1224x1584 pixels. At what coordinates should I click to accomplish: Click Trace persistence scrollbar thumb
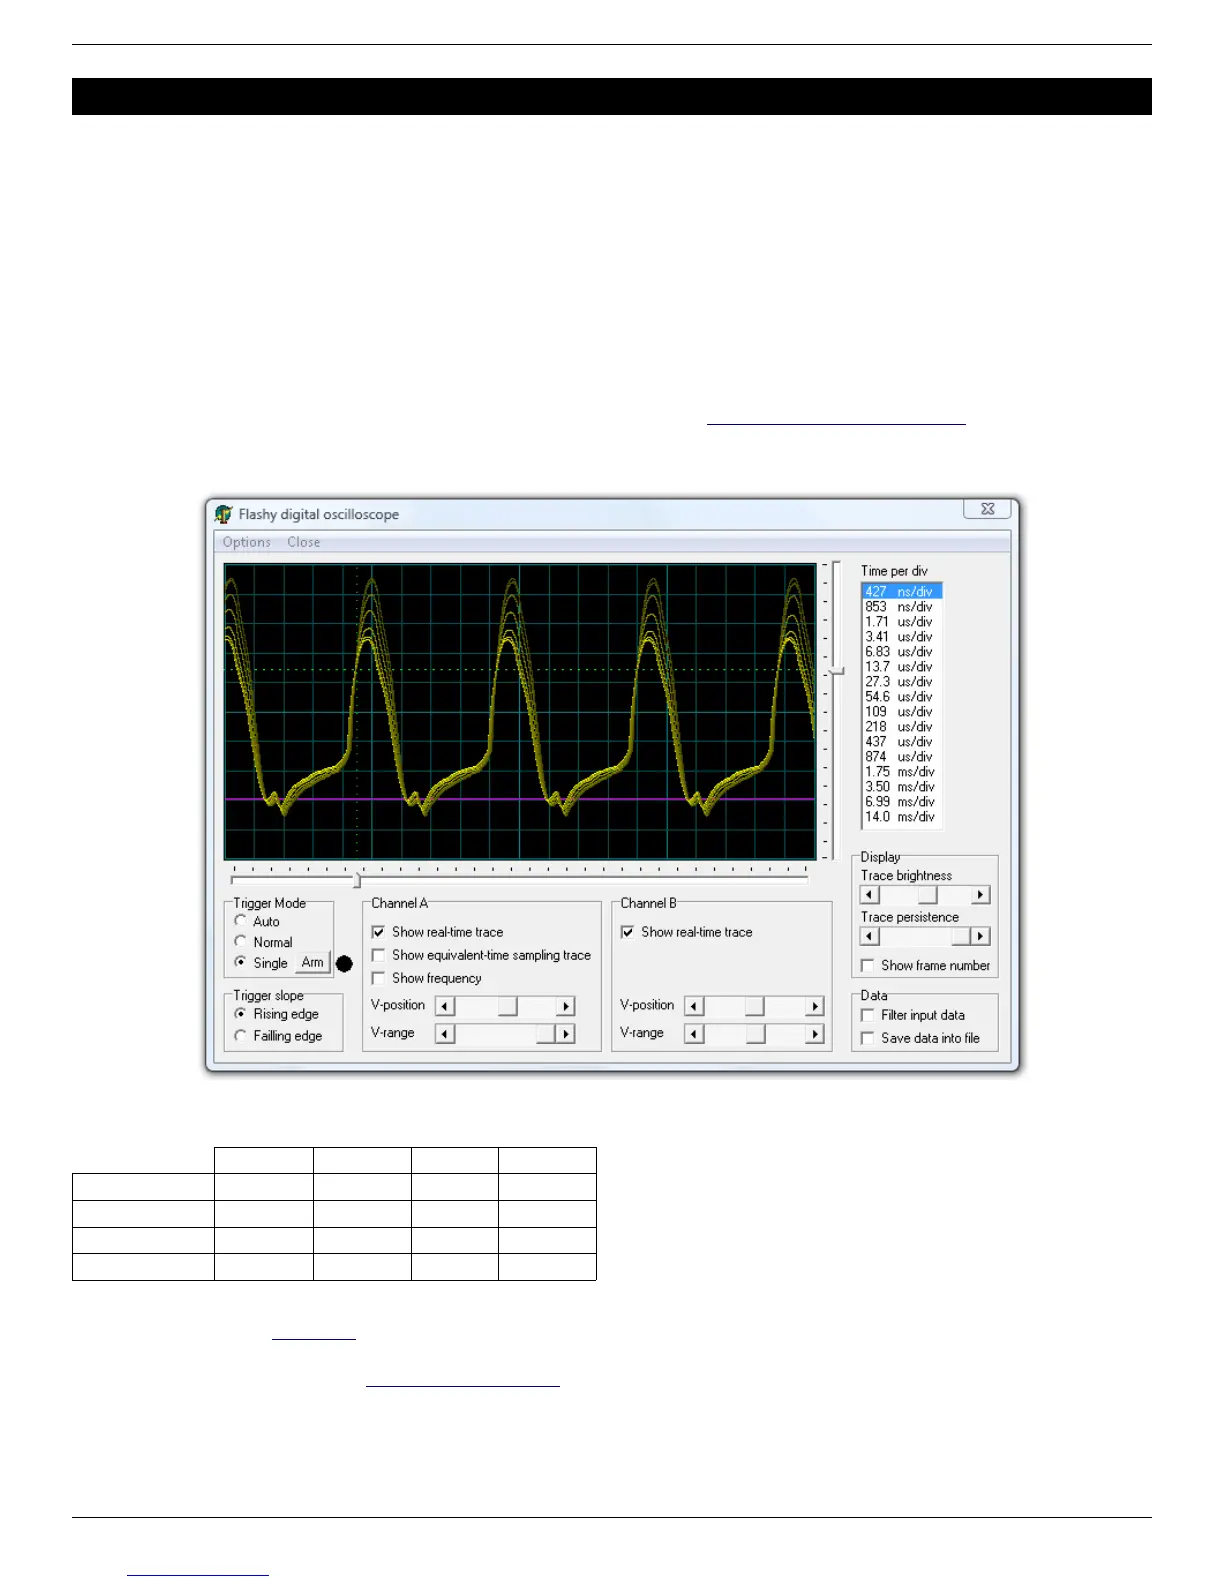(x=961, y=936)
